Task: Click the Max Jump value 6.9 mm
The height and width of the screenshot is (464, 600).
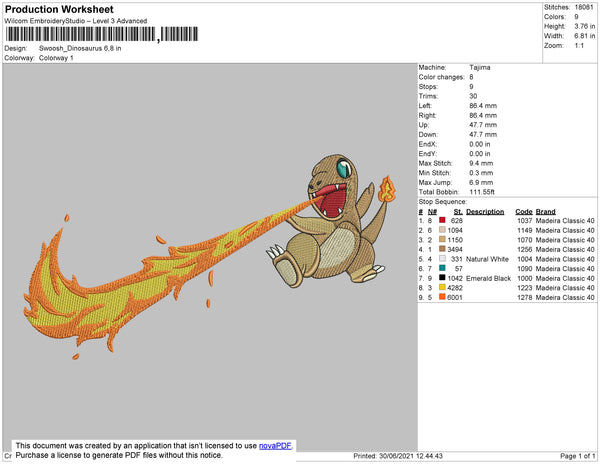Action: point(481,182)
